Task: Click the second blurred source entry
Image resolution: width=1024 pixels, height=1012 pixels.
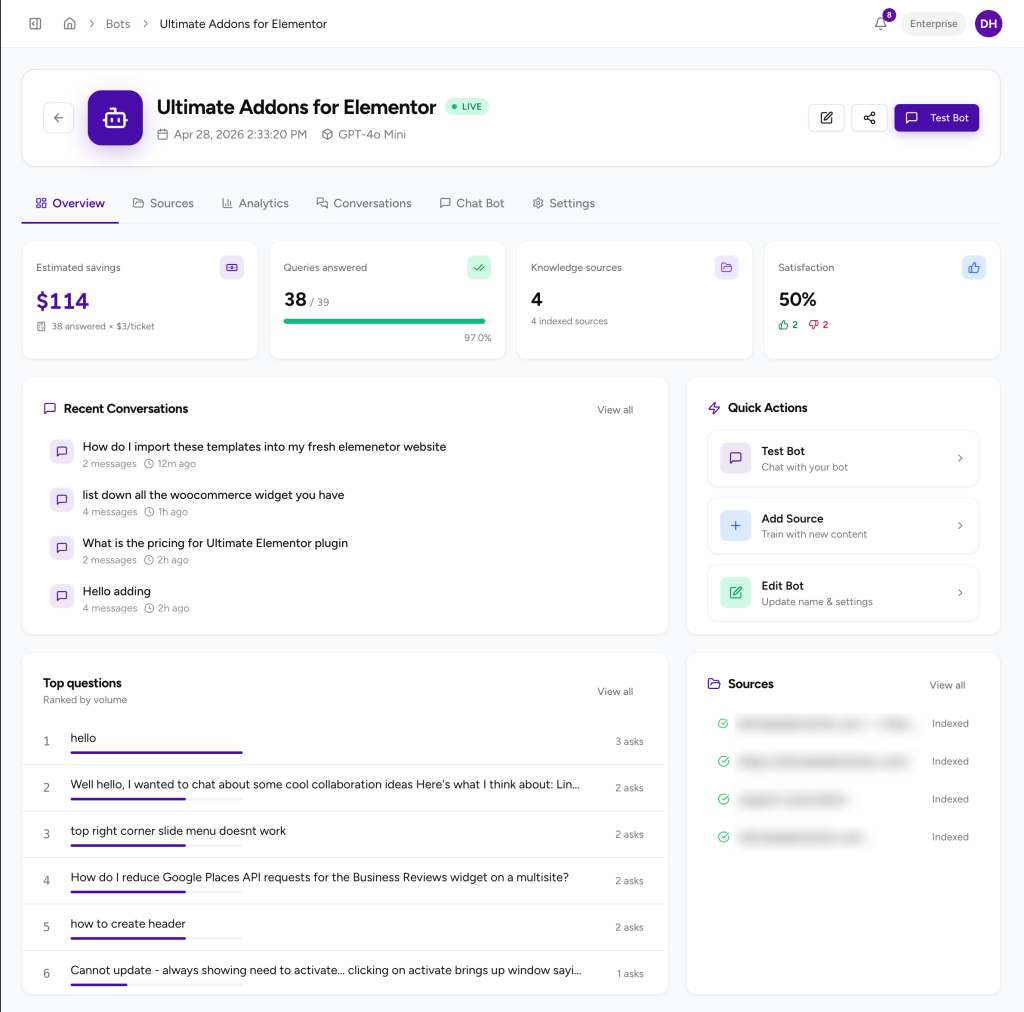Action: pos(824,761)
